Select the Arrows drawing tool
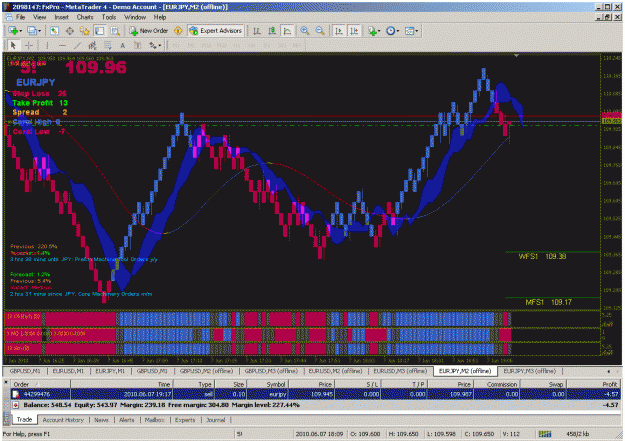Viewport: 625px width, 441px height. point(153,45)
